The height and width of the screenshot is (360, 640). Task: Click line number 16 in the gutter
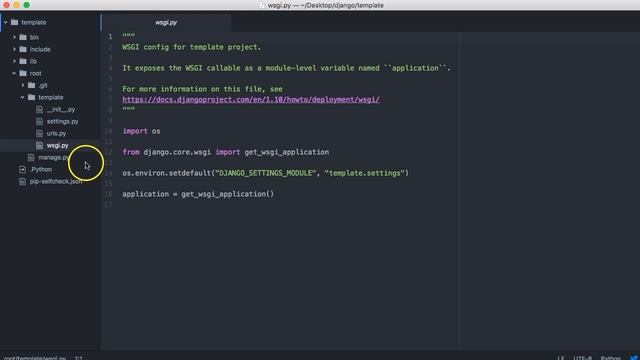coord(108,194)
